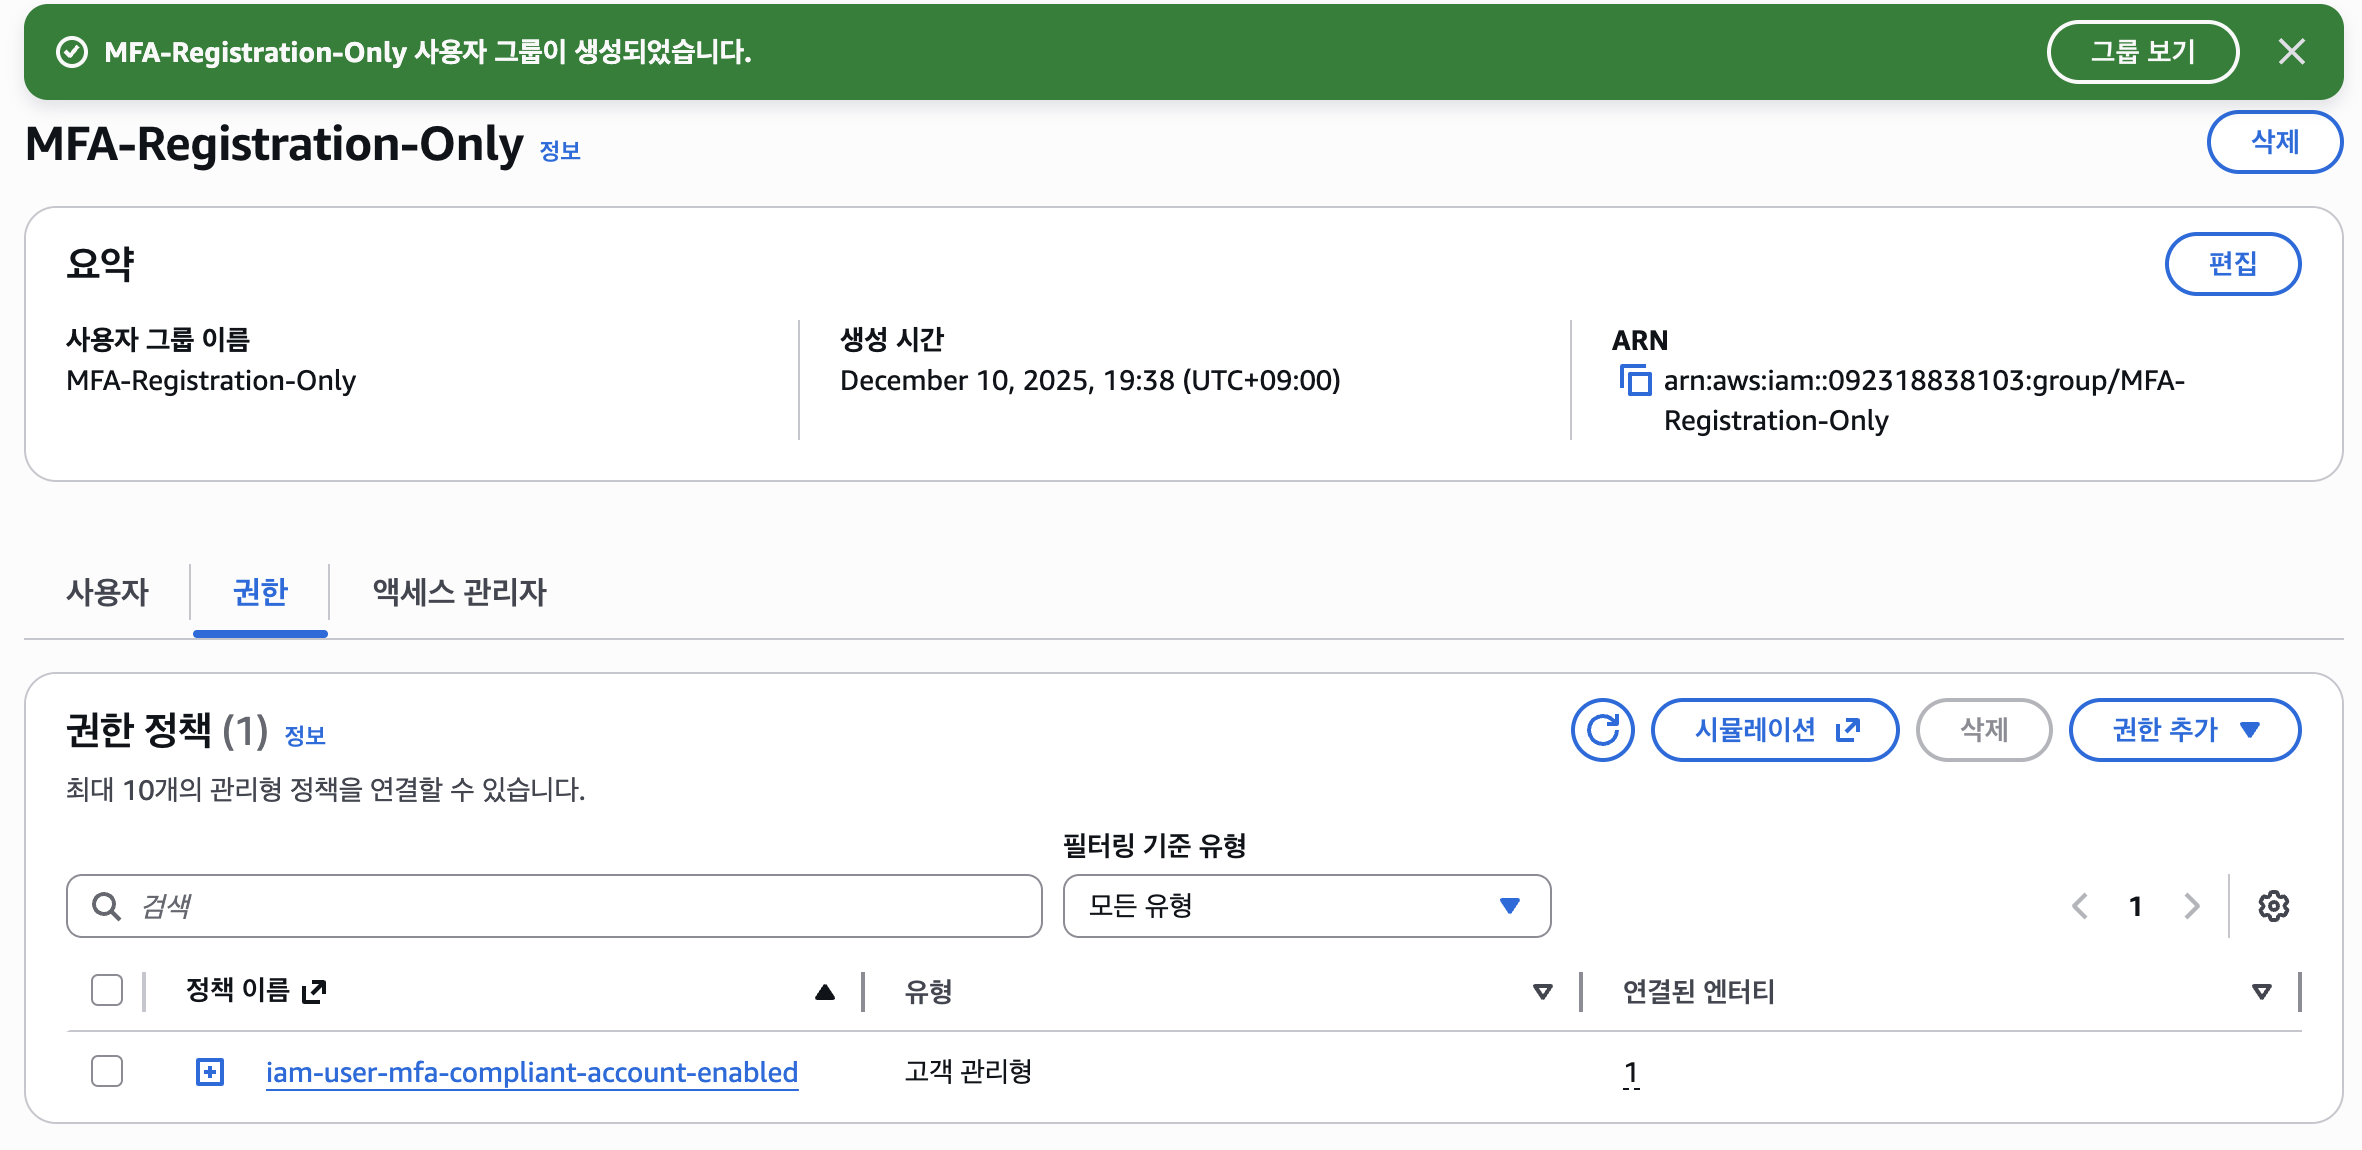Check the iam-user-mfa-compliant-account-enabled row checkbox
This screenshot has height=1150, width=2362.
coord(107,1071)
